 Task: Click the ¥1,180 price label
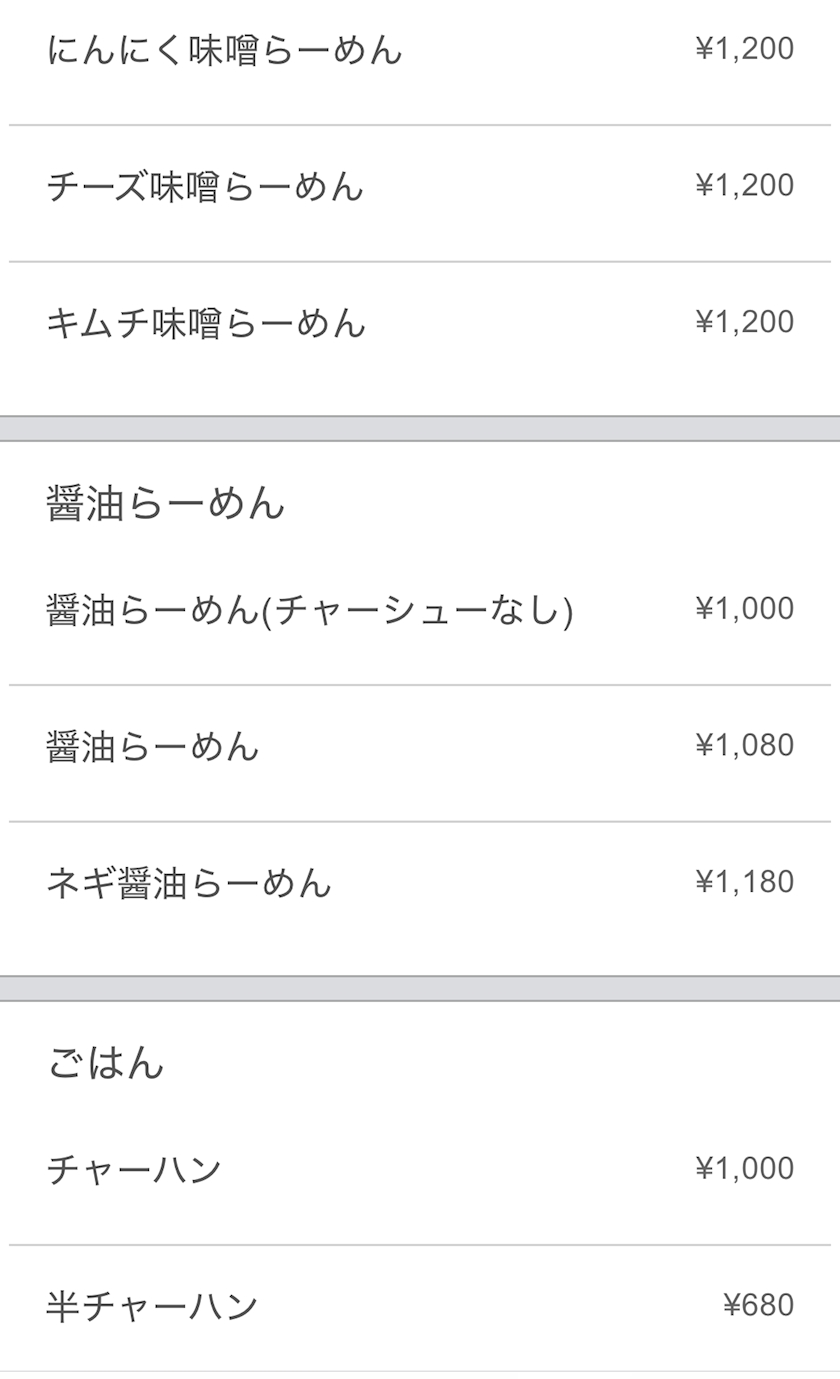(x=744, y=882)
